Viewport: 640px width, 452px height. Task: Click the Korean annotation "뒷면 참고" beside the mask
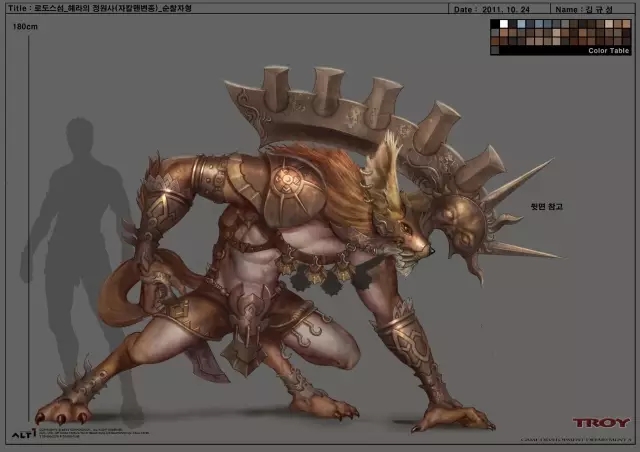point(547,207)
